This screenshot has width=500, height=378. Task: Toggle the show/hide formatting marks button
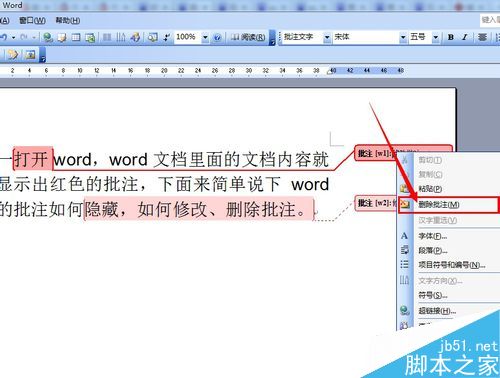tap(166, 37)
